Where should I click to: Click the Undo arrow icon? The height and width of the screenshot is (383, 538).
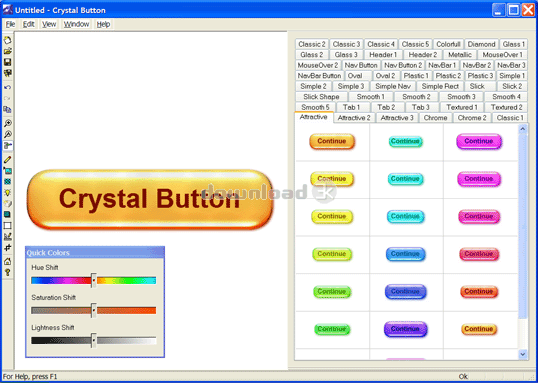point(8,87)
